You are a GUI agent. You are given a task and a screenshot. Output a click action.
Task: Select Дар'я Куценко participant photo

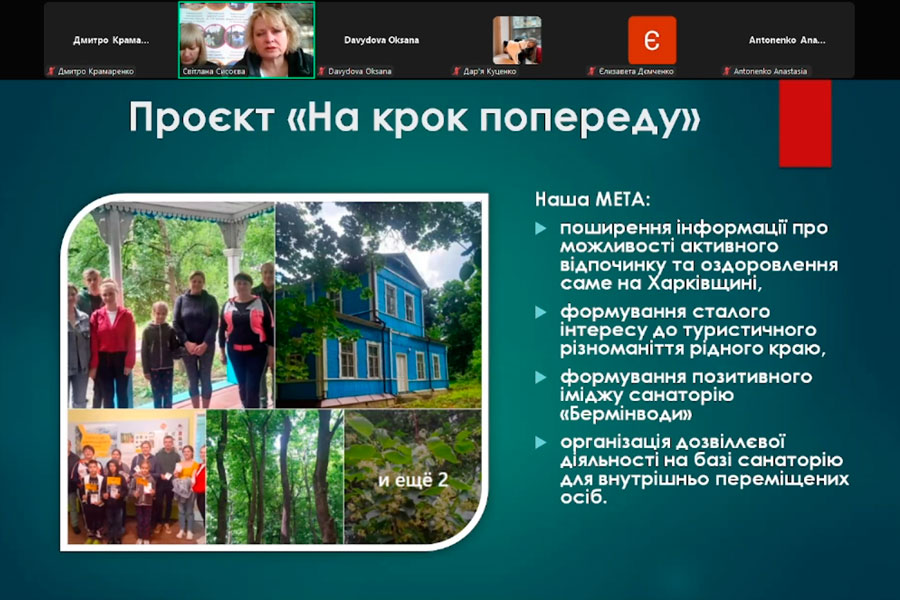click(517, 40)
